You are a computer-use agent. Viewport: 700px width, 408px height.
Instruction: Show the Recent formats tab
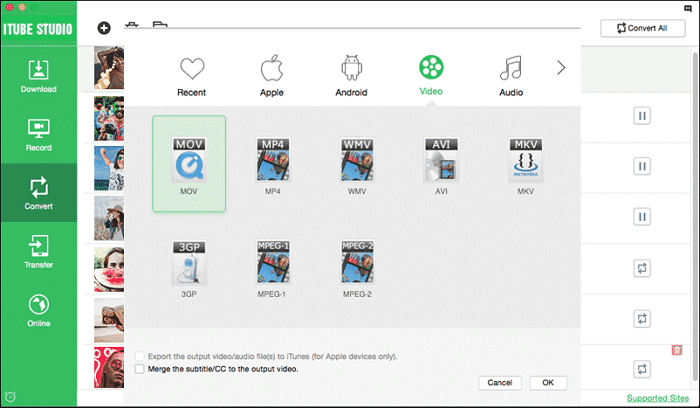[192, 76]
